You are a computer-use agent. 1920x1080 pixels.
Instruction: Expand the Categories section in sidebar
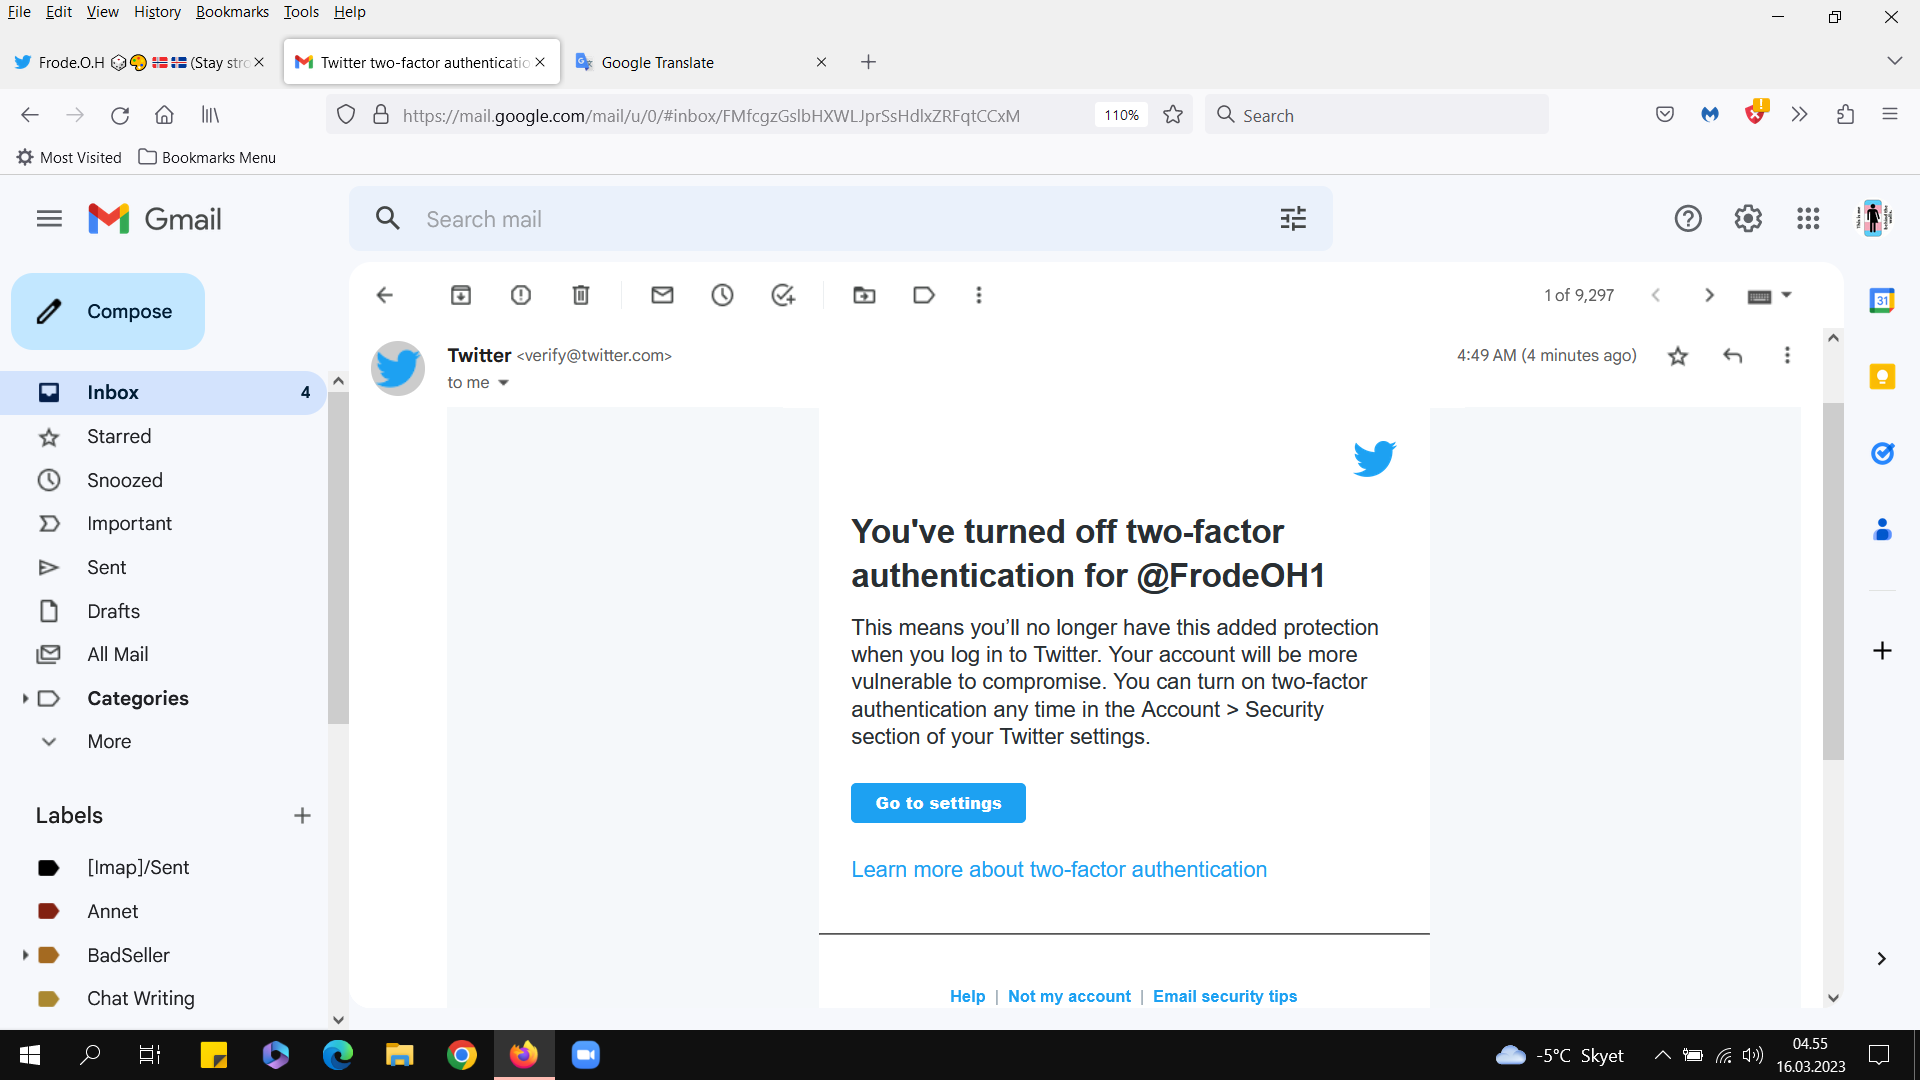(x=25, y=698)
